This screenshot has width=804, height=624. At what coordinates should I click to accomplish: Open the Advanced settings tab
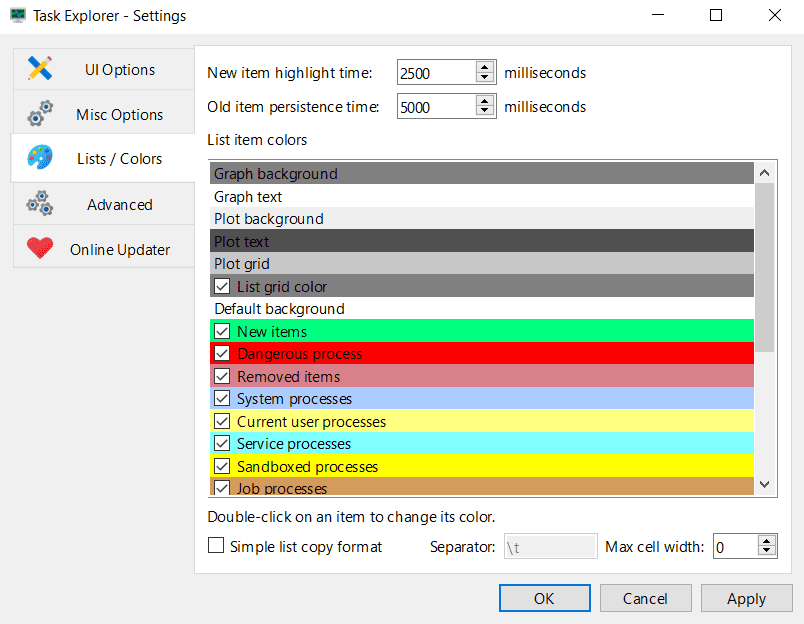[x=104, y=204]
